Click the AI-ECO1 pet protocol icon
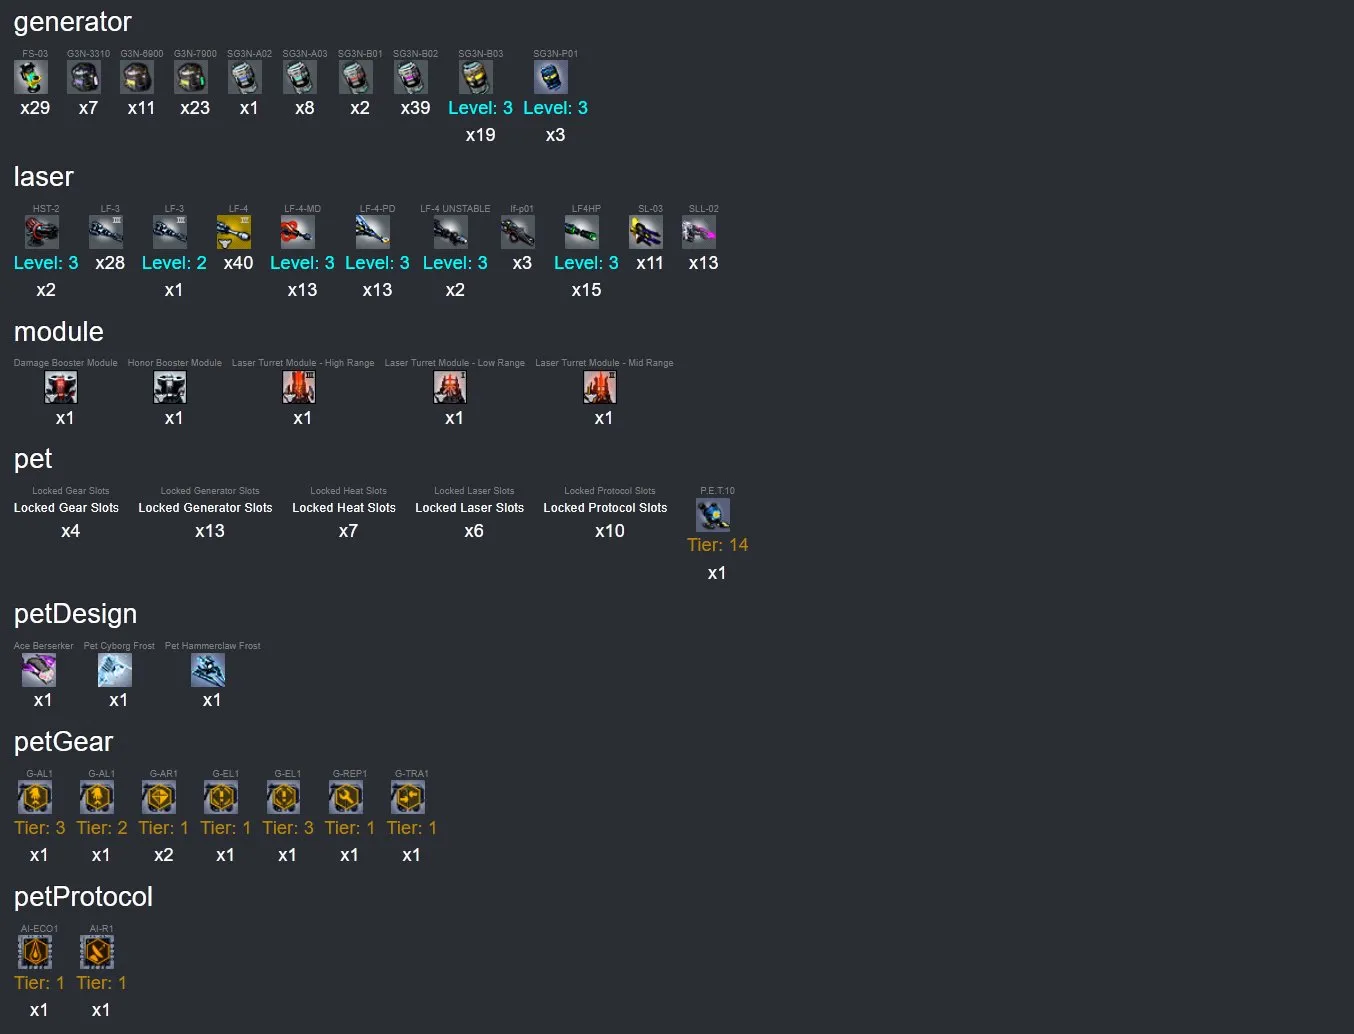The image size is (1354, 1034). (x=35, y=952)
